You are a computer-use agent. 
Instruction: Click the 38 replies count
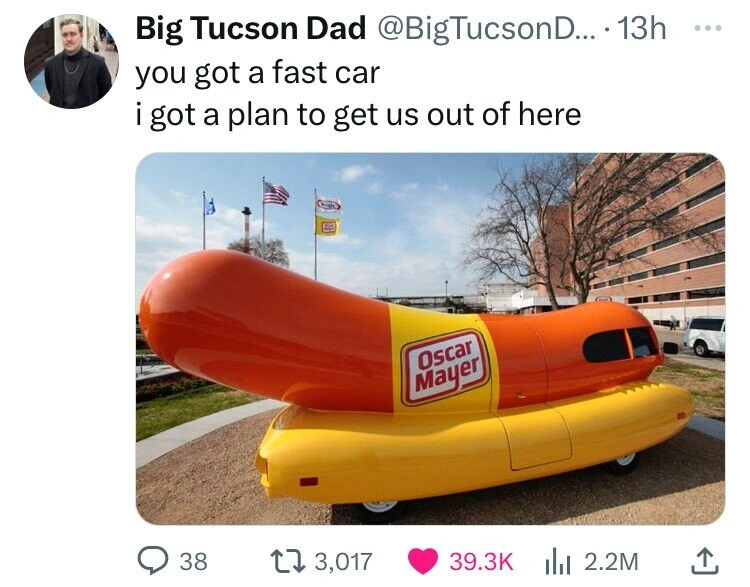(194, 561)
